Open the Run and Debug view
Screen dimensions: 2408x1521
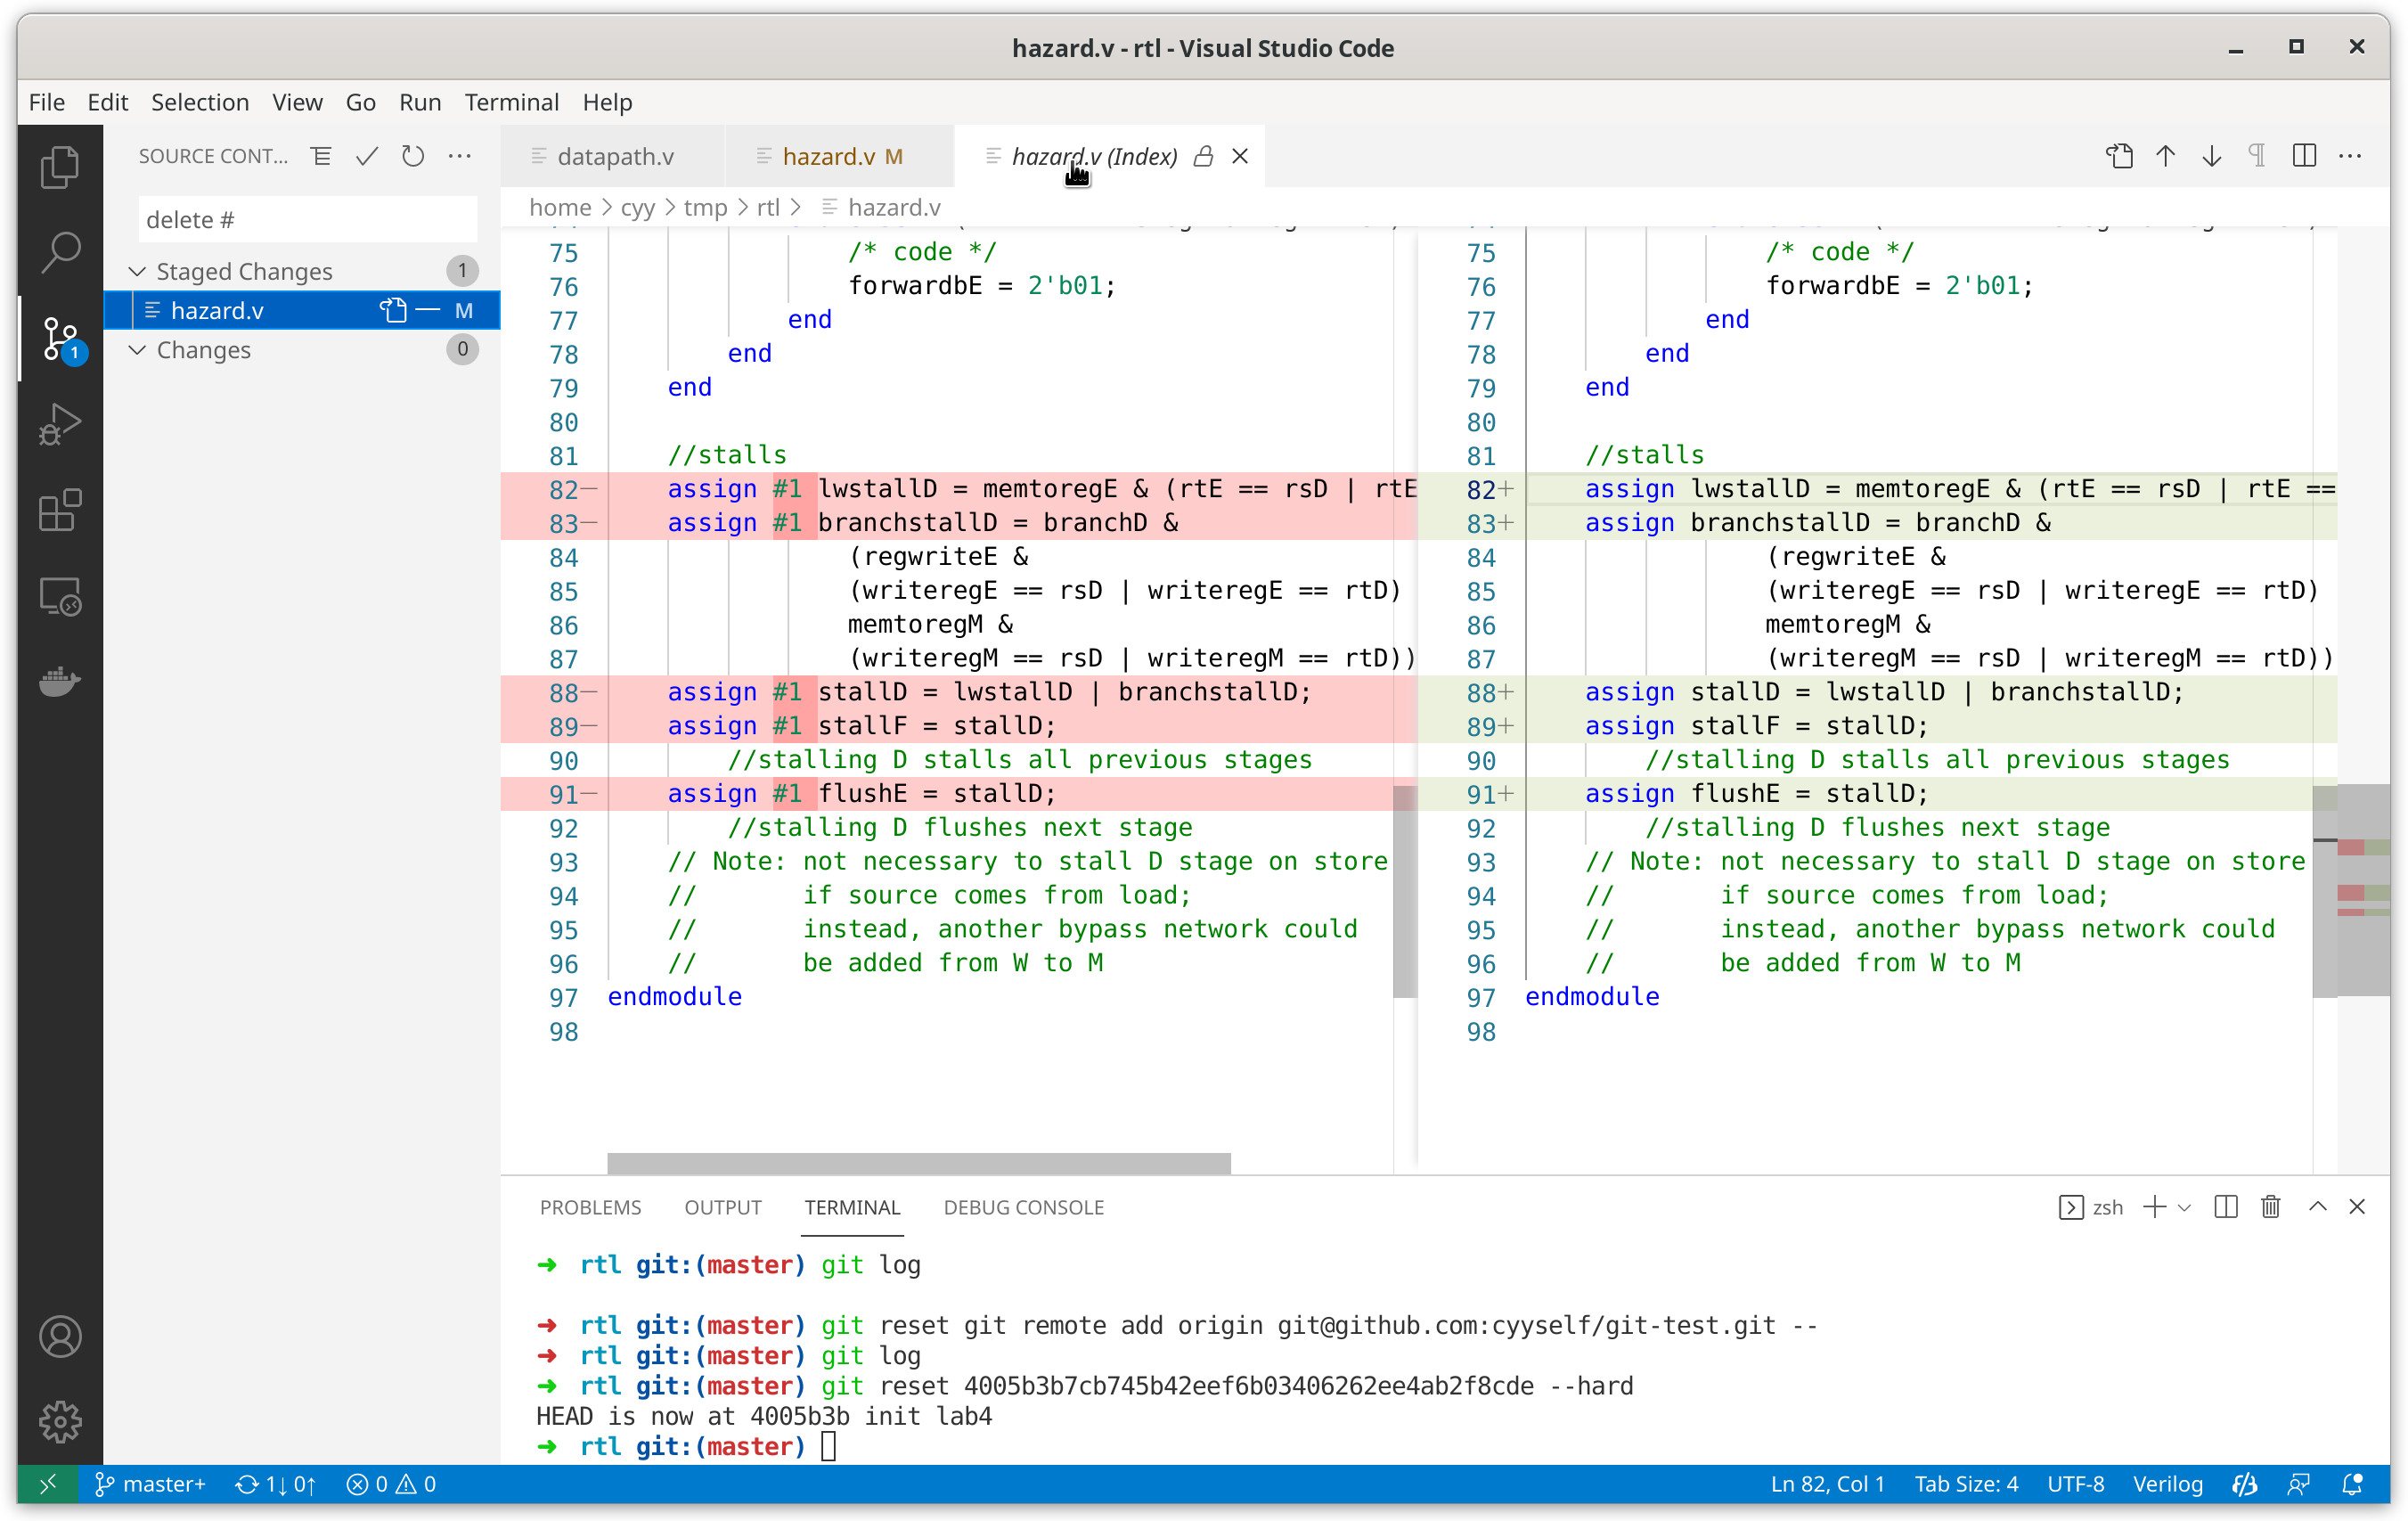coord(60,424)
